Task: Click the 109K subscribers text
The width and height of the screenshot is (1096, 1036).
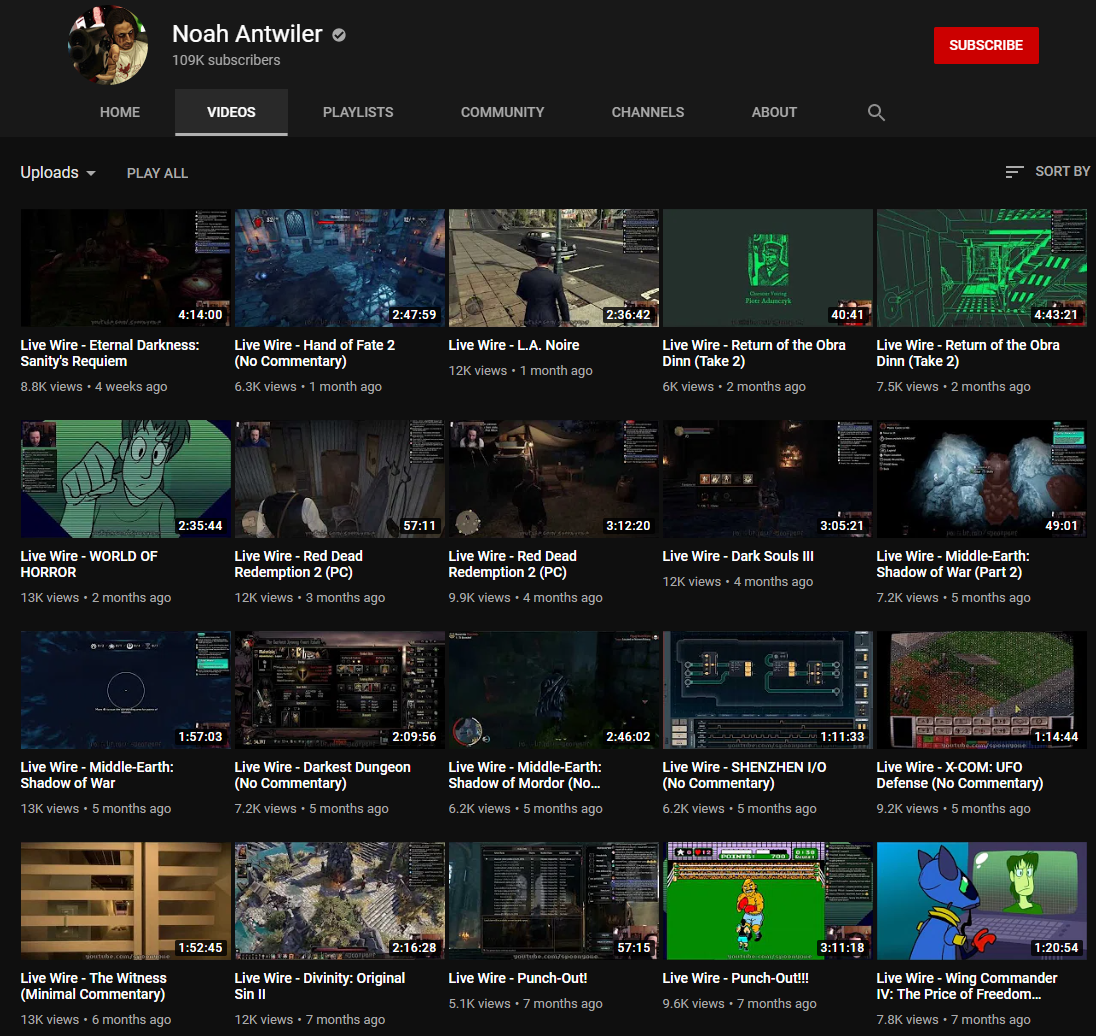Action: coord(226,61)
